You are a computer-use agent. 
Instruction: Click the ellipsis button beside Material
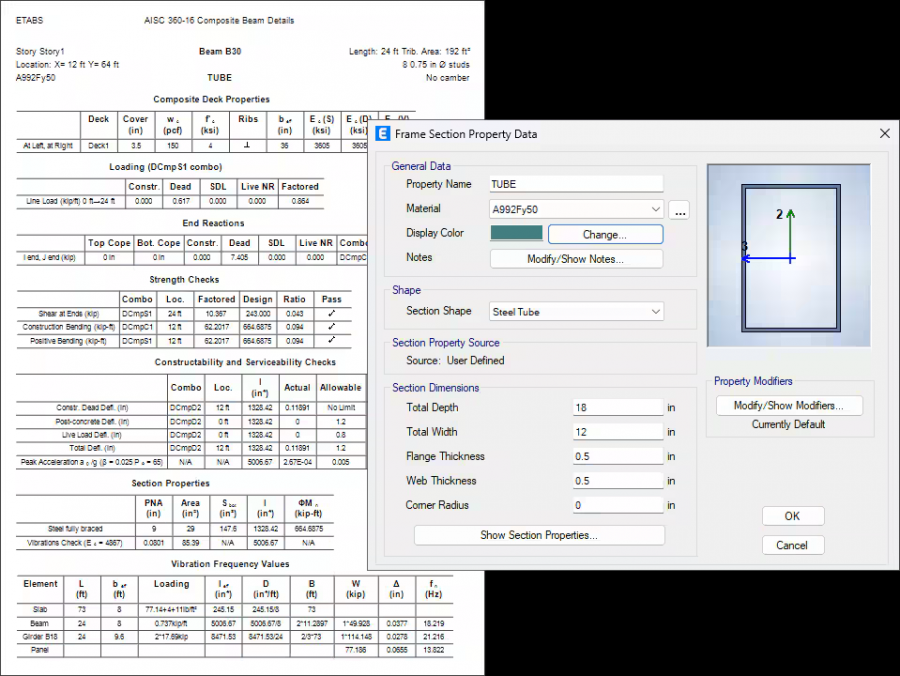point(680,210)
